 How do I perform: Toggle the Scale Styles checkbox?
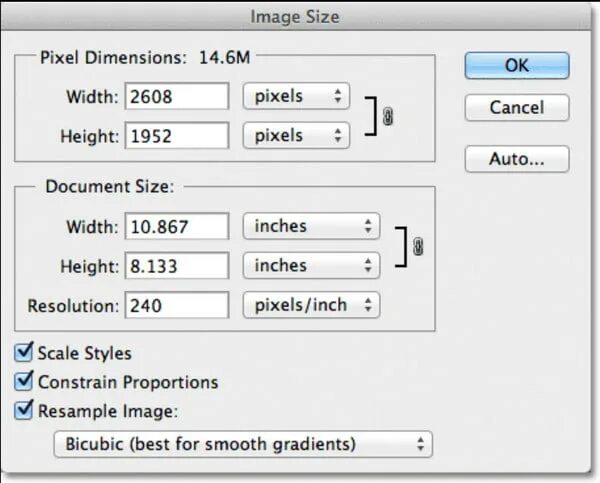click(24, 353)
